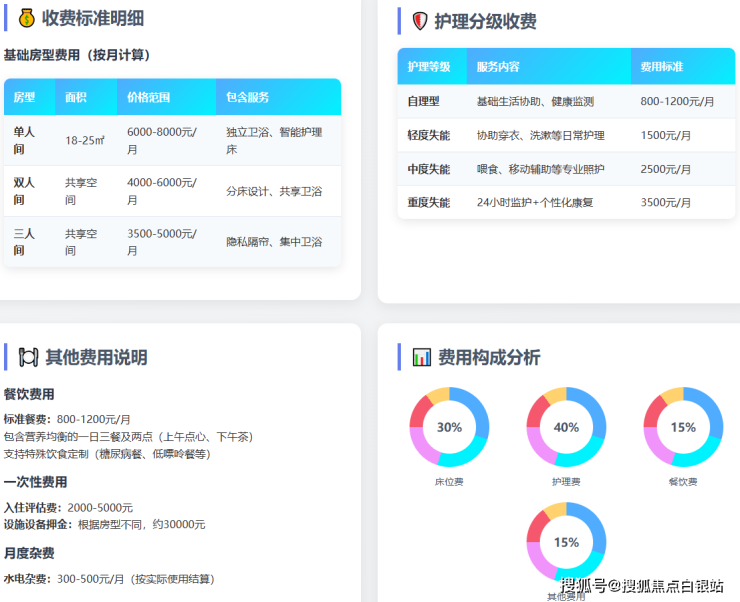Select the plate and cutlery icon beside 其他费用说明
The image size is (740, 602).
[28, 357]
